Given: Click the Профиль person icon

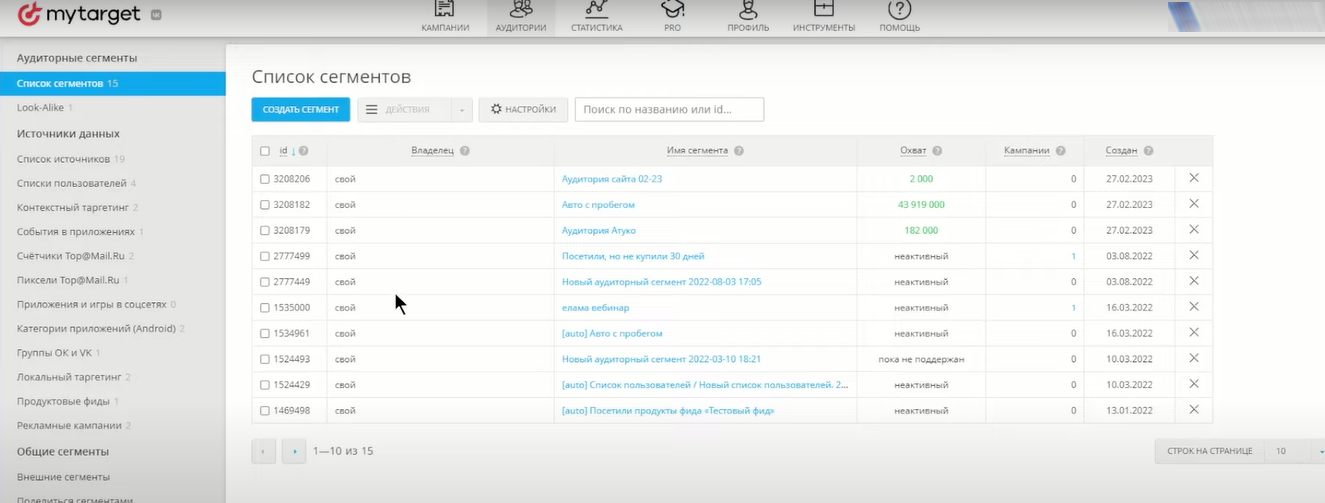Looking at the screenshot, I should tap(747, 9).
